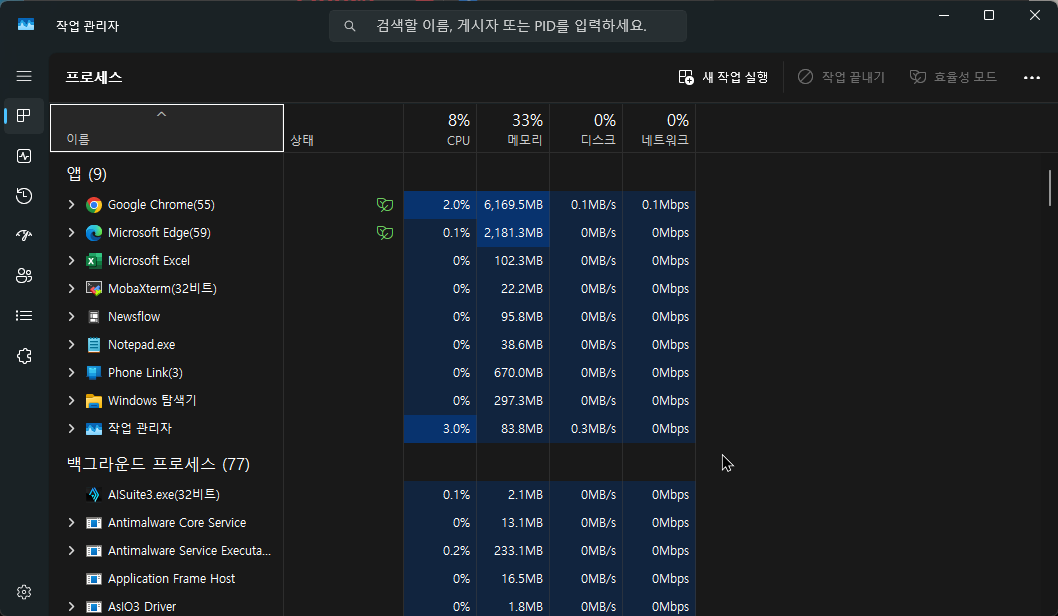Open the hamburger navigation menu

(x=24, y=76)
